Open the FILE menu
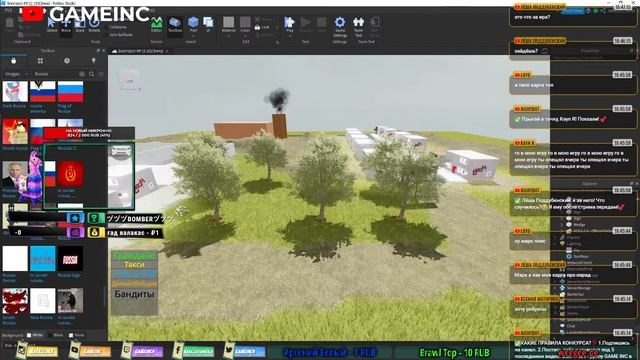This screenshot has width=640, height=360. (8, 10)
